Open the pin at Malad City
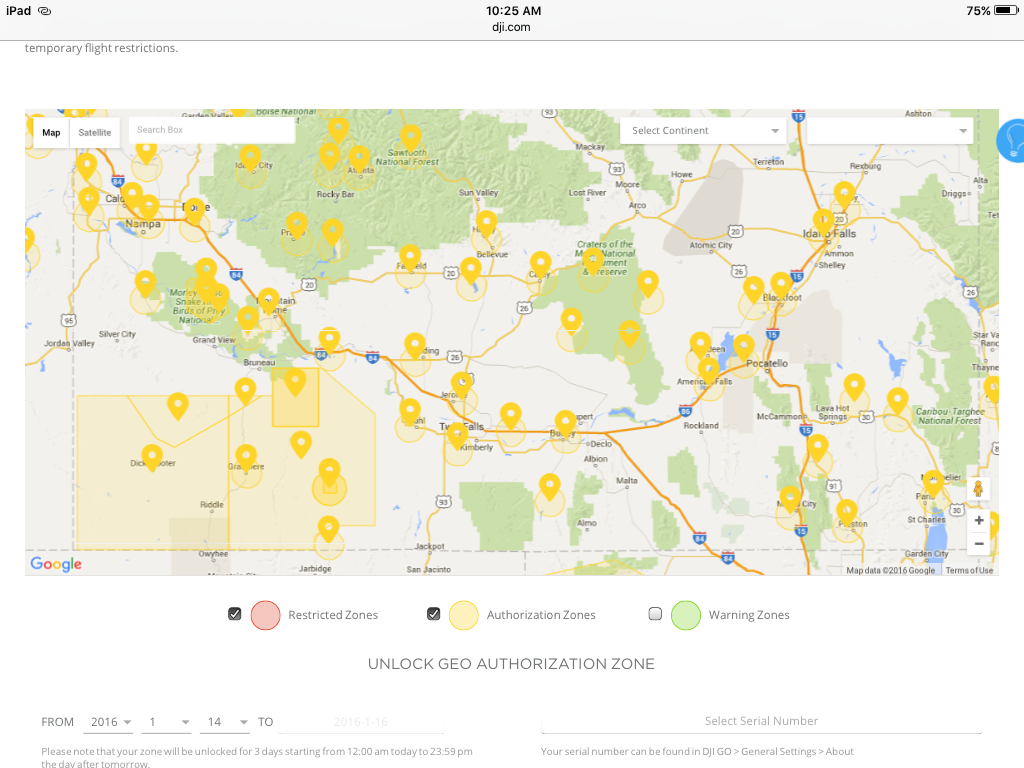 [x=790, y=499]
